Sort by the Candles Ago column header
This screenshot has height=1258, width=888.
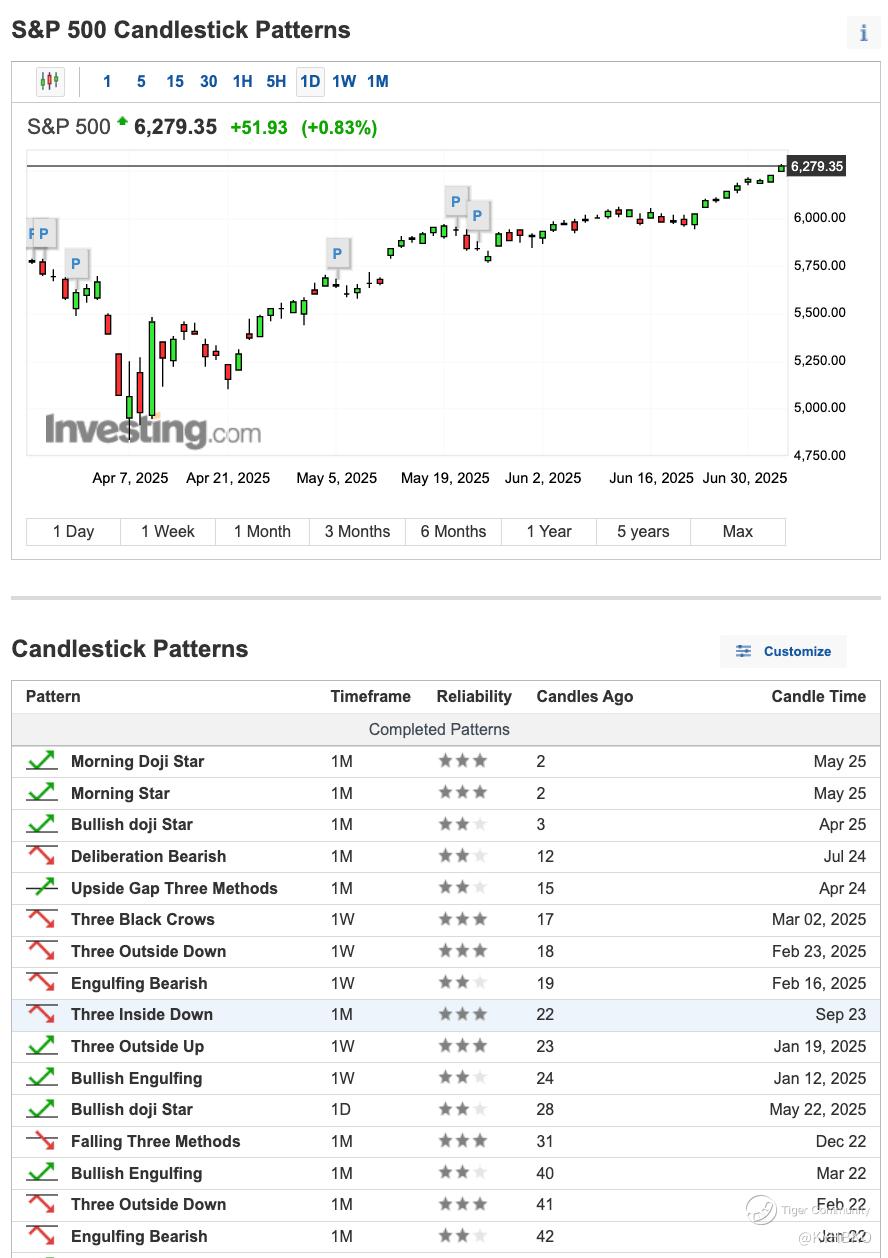(585, 697)
